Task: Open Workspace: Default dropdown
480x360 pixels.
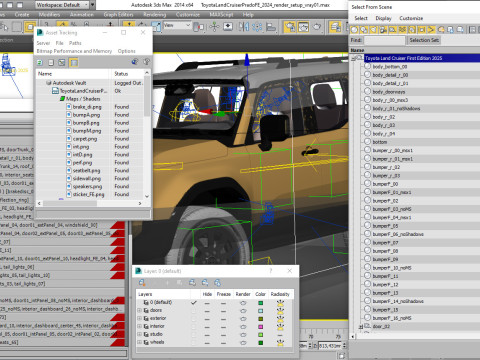Action: point(62,5)
